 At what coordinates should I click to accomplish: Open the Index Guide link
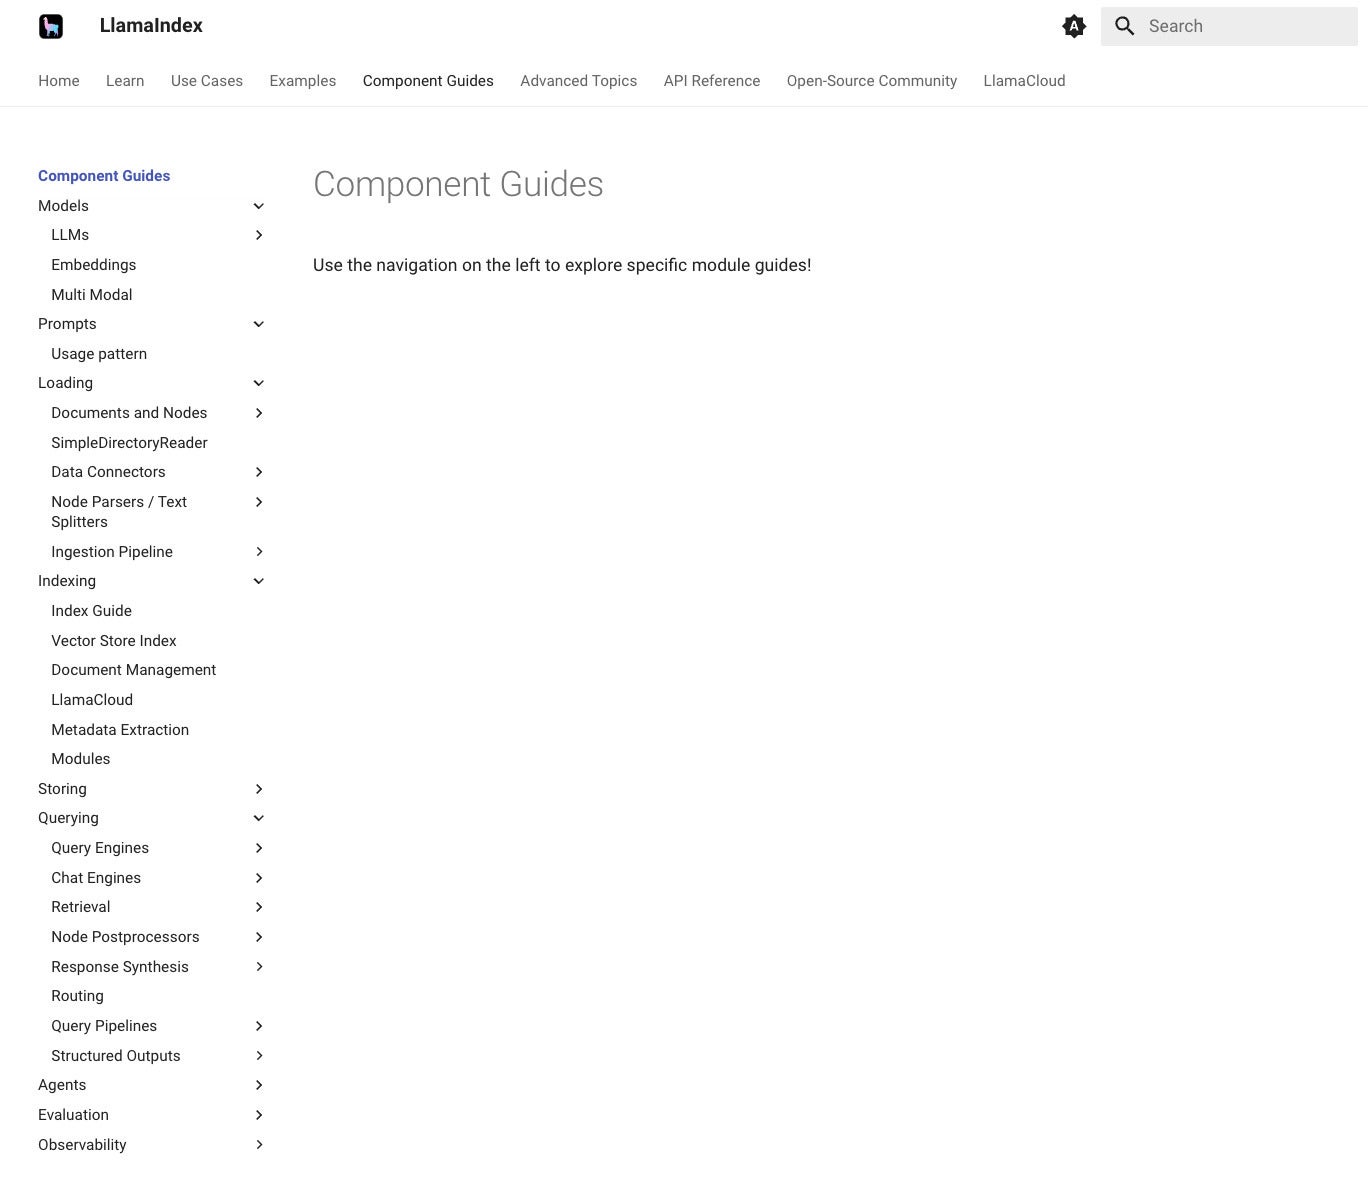point(91,611)
